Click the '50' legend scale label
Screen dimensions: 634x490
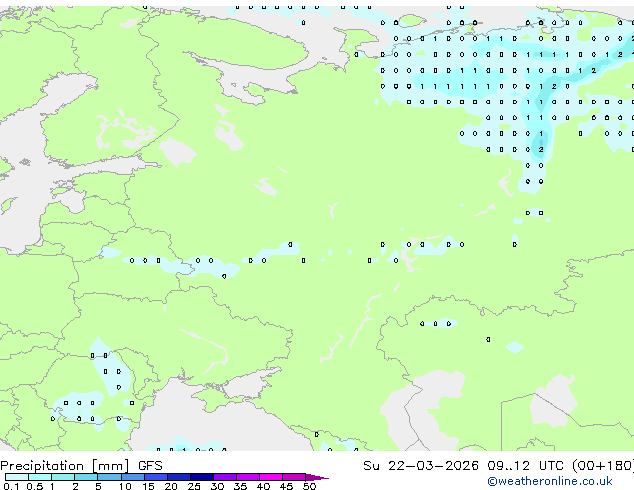309,486
